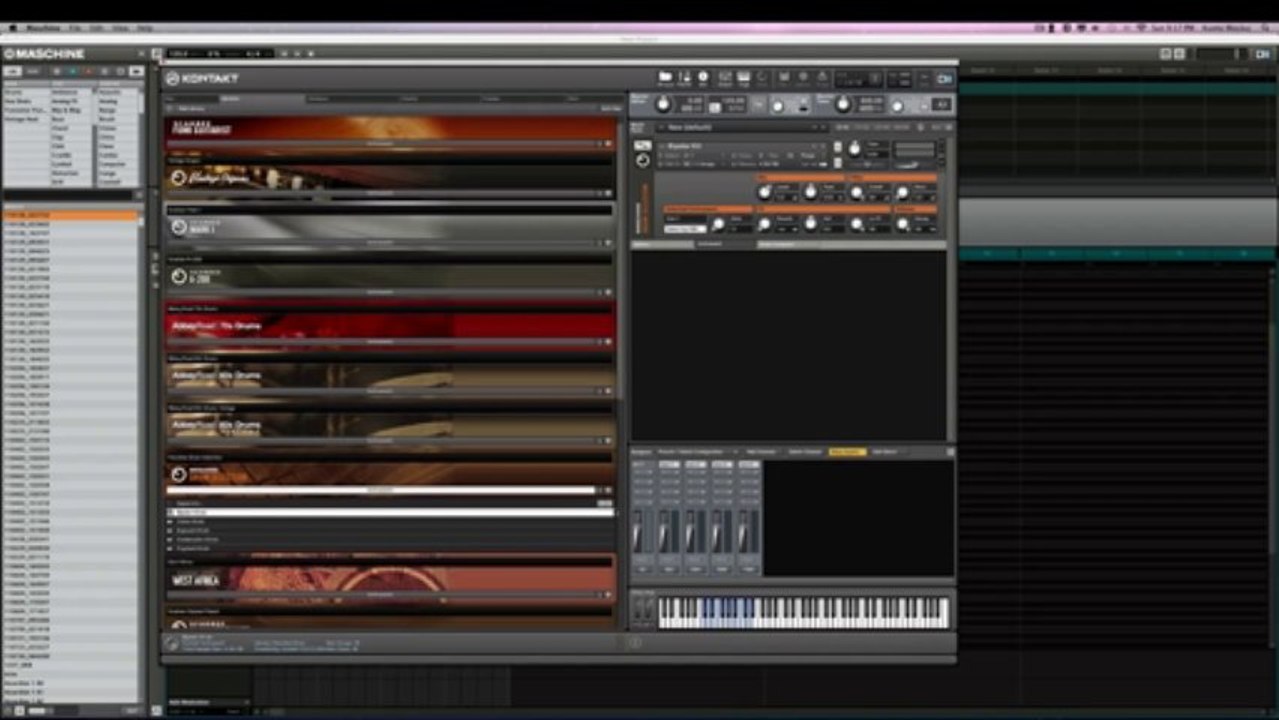Click the NI snapshot camera button in Kontakt header
Image resolution: width=1279 pixels, height=720 pixels.
[x=944, y=78]
